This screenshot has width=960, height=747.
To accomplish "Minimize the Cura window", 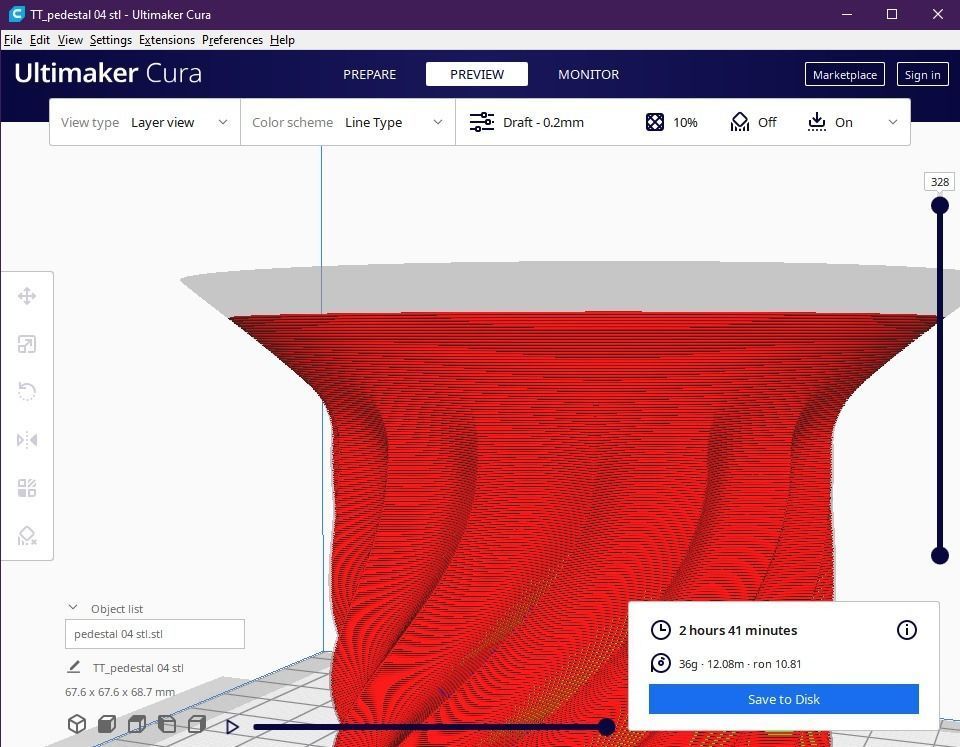I will 847,14.
